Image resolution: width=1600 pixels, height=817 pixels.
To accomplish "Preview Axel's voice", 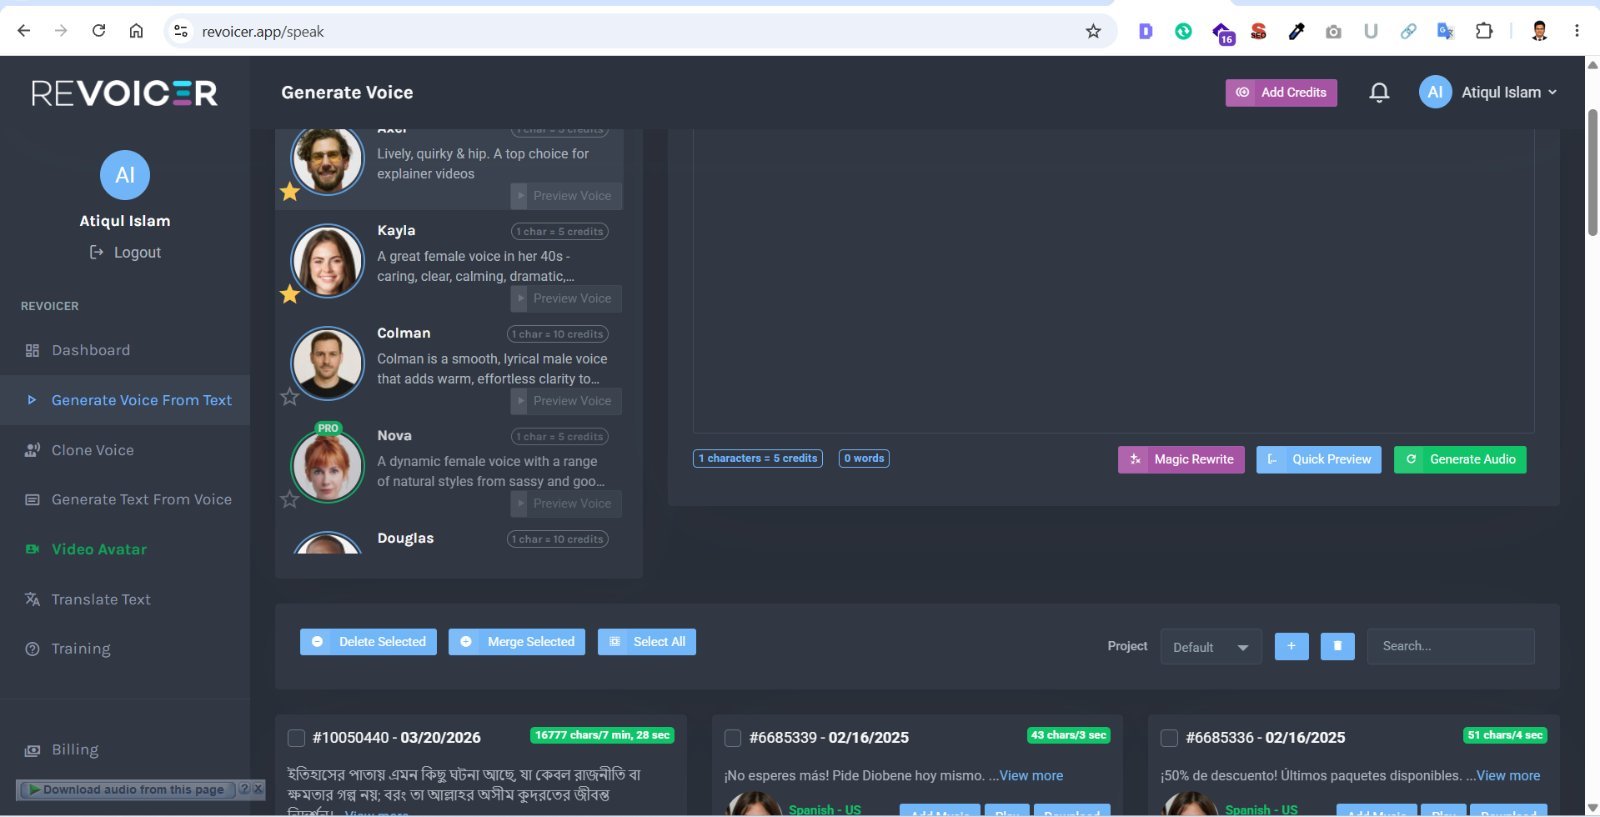I will (x=566, y=196).
